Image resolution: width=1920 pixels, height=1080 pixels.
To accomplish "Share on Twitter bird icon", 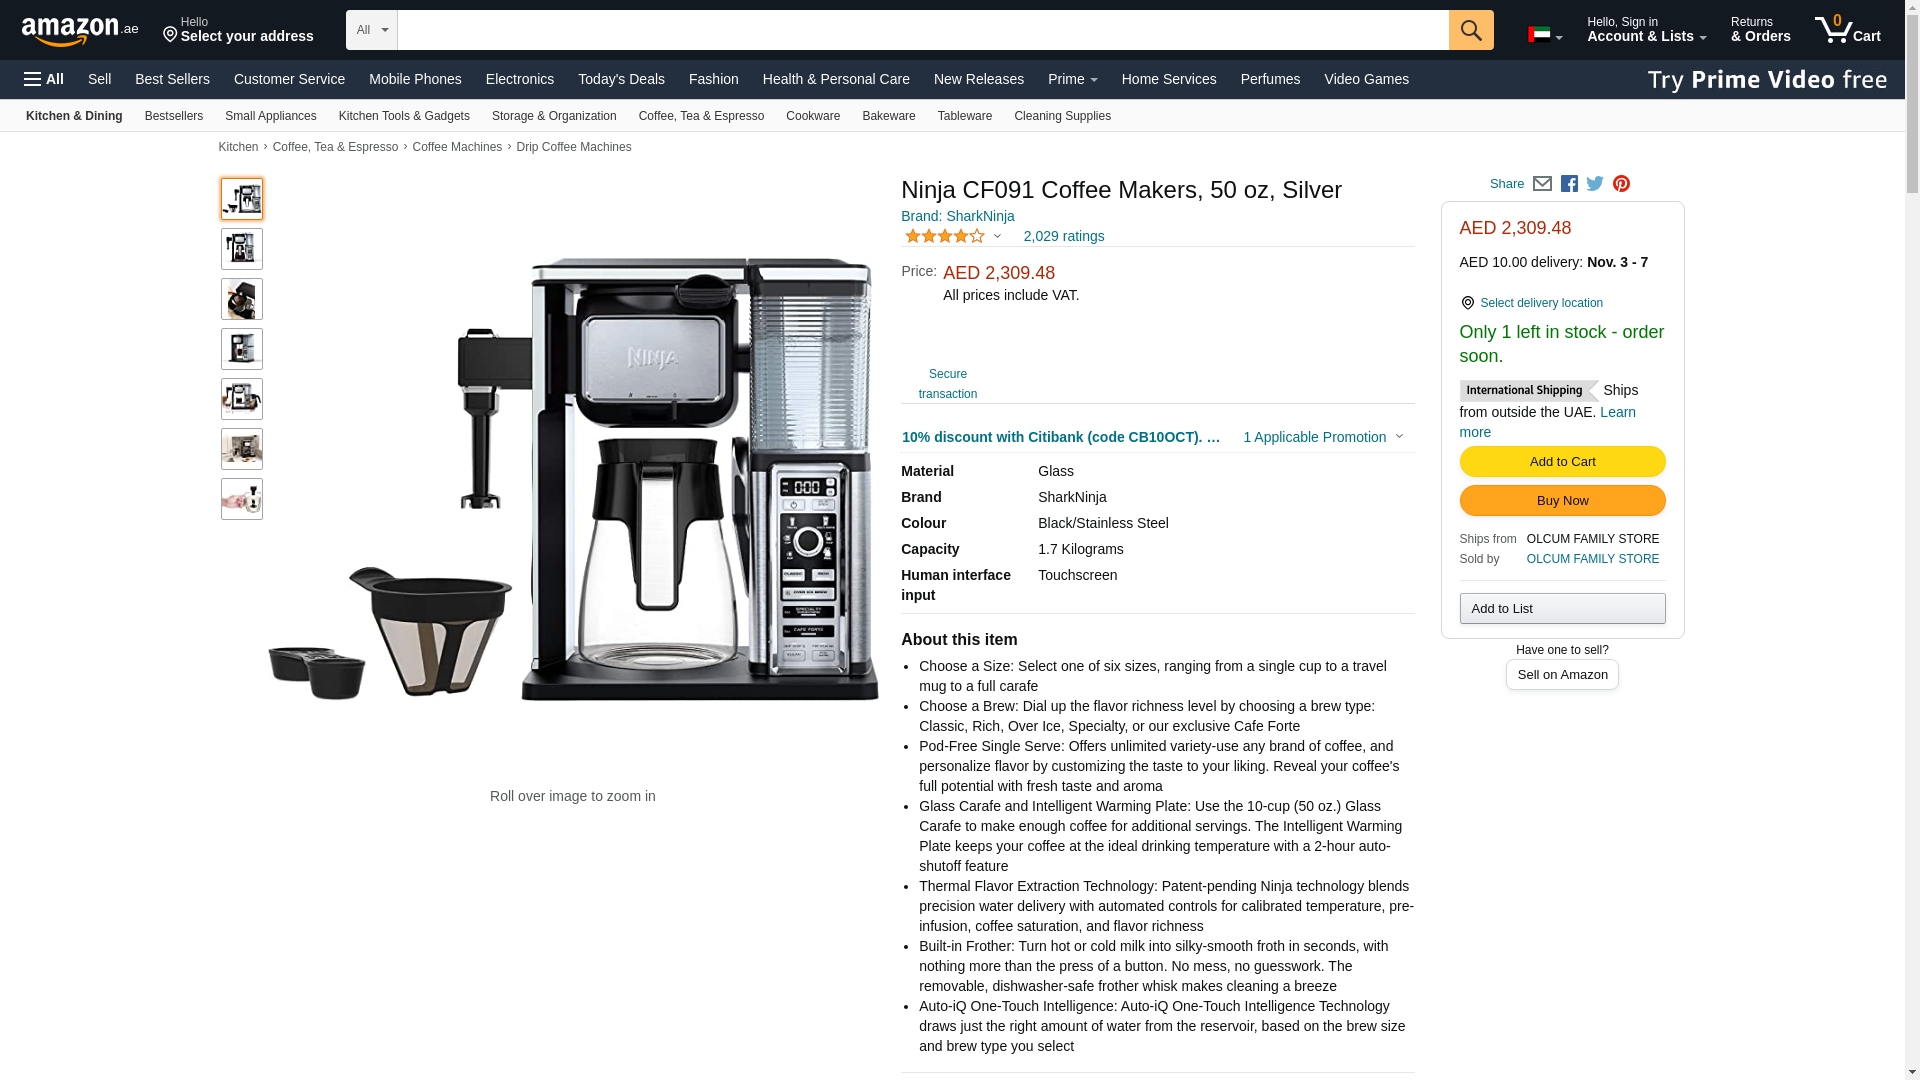I will pos(1595,184).
